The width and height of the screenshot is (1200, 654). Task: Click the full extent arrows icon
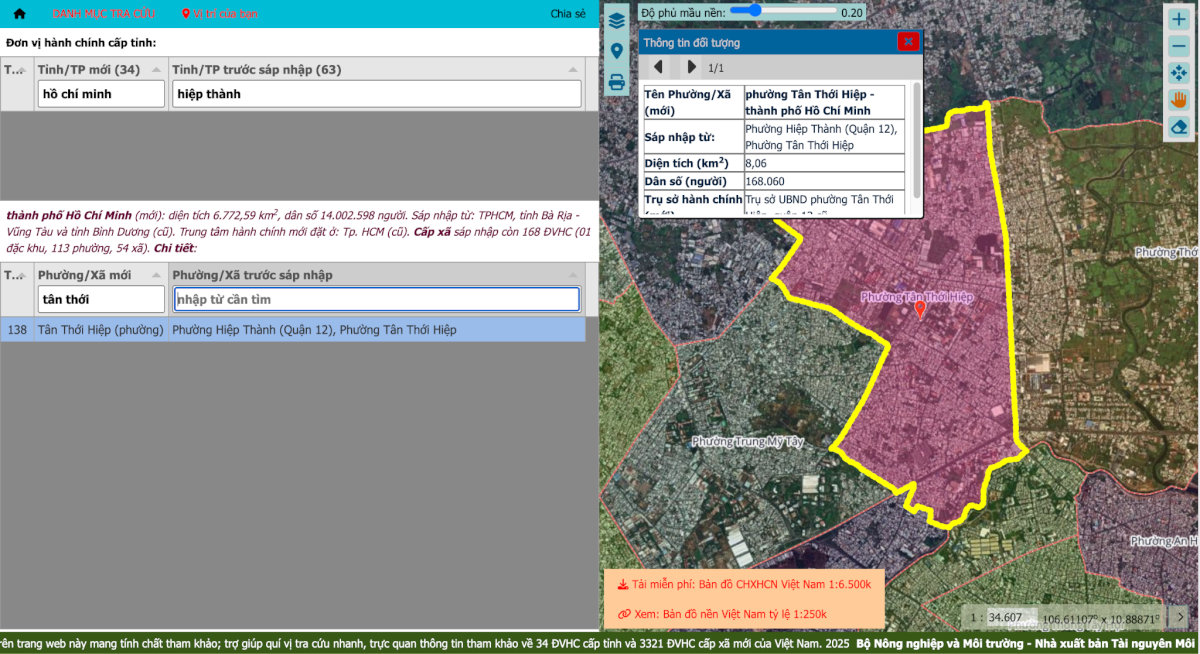click(1179, 73)
